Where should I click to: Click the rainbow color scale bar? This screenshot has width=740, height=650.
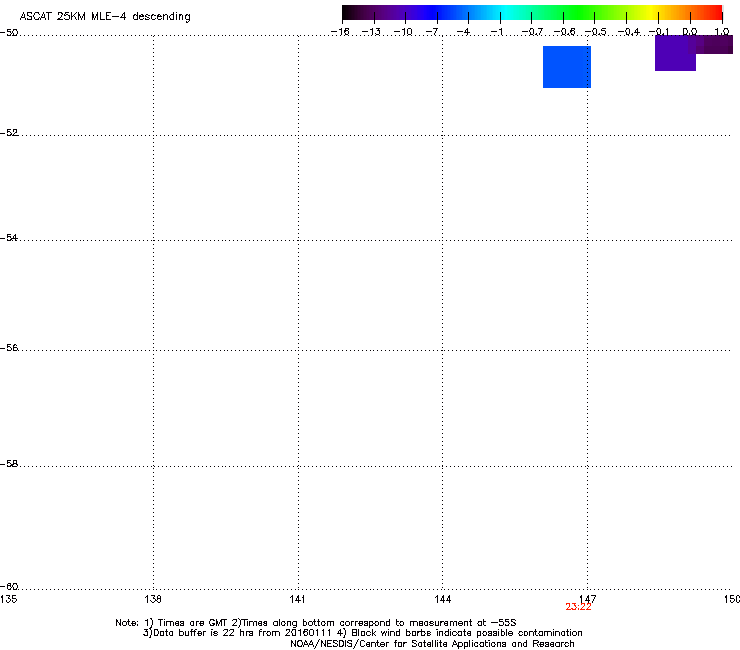click(x=532, y=13)
